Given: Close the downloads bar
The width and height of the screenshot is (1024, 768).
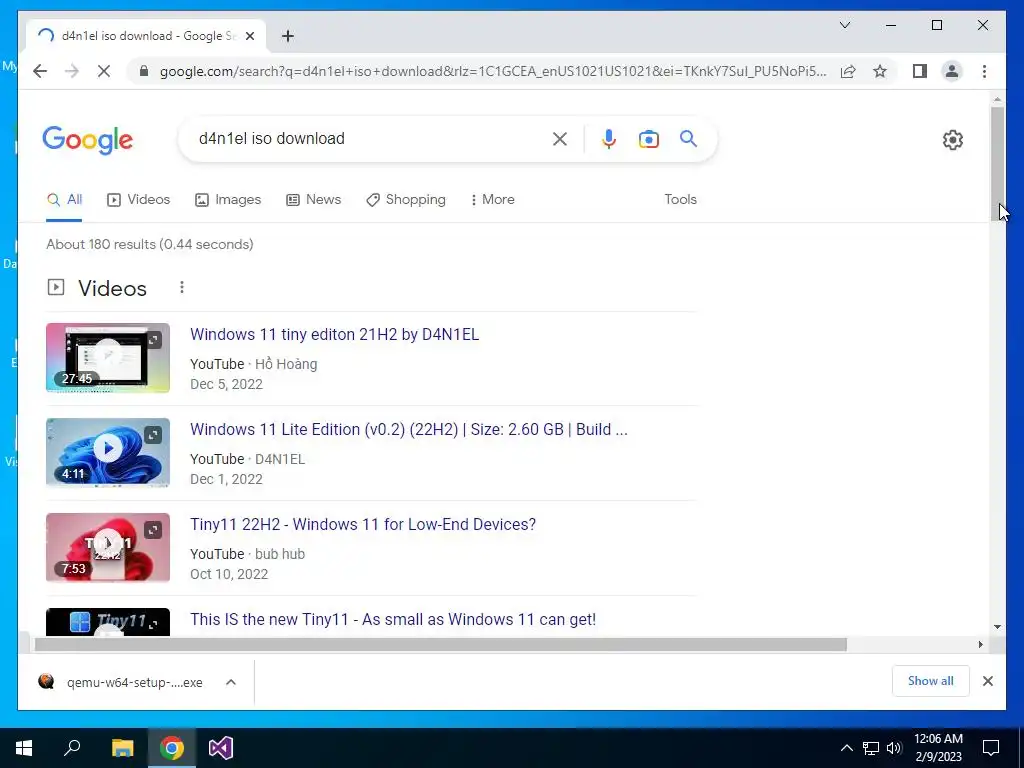Looking at the screenshot, I should [x=987, y=681].
